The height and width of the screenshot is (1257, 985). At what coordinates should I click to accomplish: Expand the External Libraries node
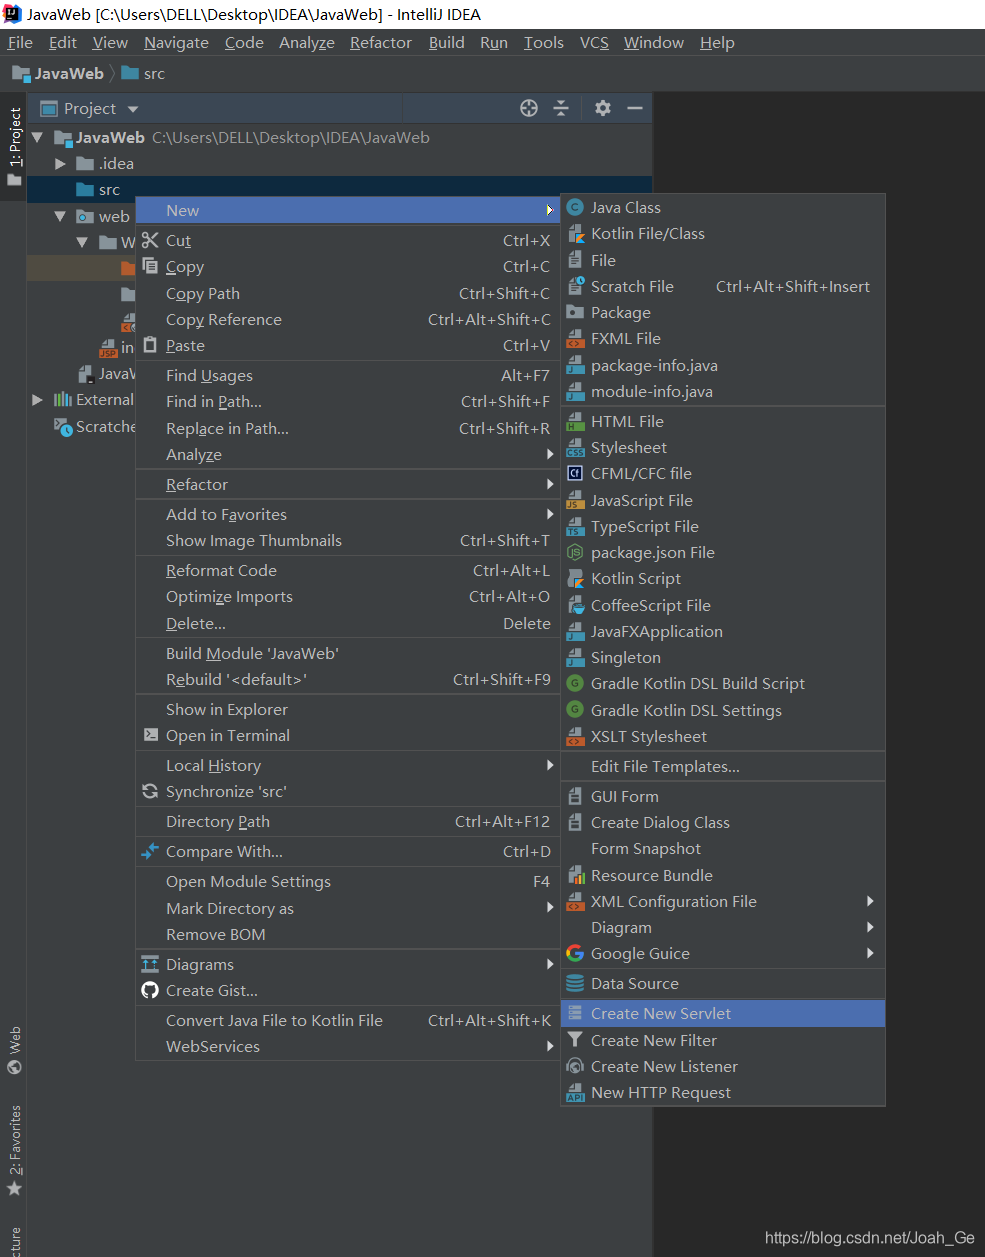pos(37,400)
